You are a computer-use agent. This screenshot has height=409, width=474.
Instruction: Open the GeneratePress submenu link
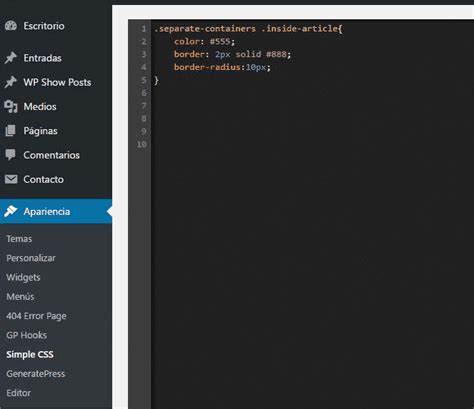click(36, 374)
